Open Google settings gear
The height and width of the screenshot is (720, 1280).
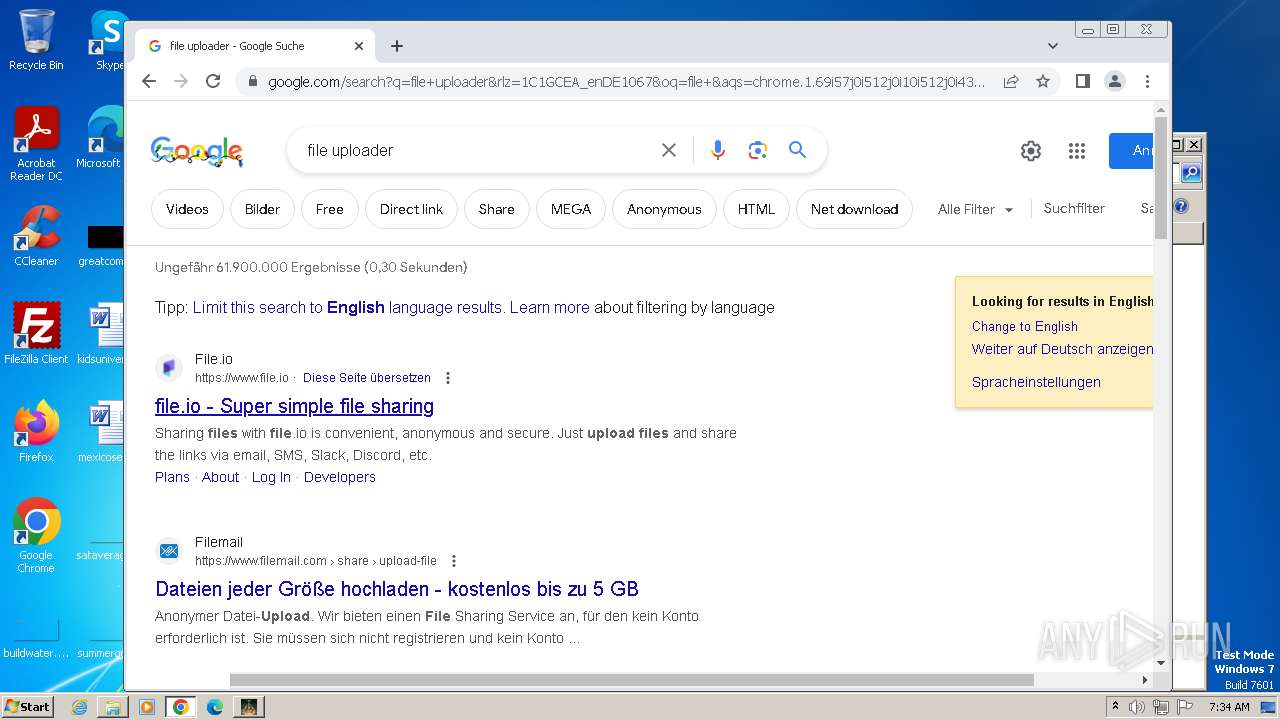coord(1031,151)
